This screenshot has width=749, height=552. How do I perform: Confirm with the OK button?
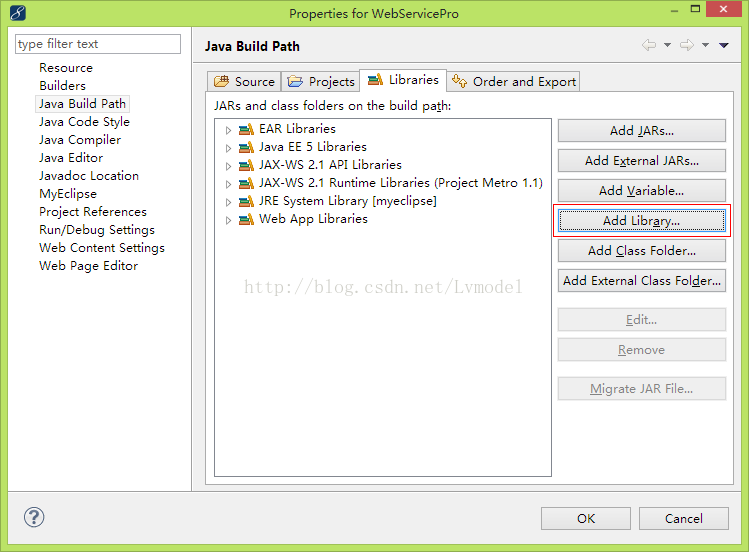click(x=586, y=519)
